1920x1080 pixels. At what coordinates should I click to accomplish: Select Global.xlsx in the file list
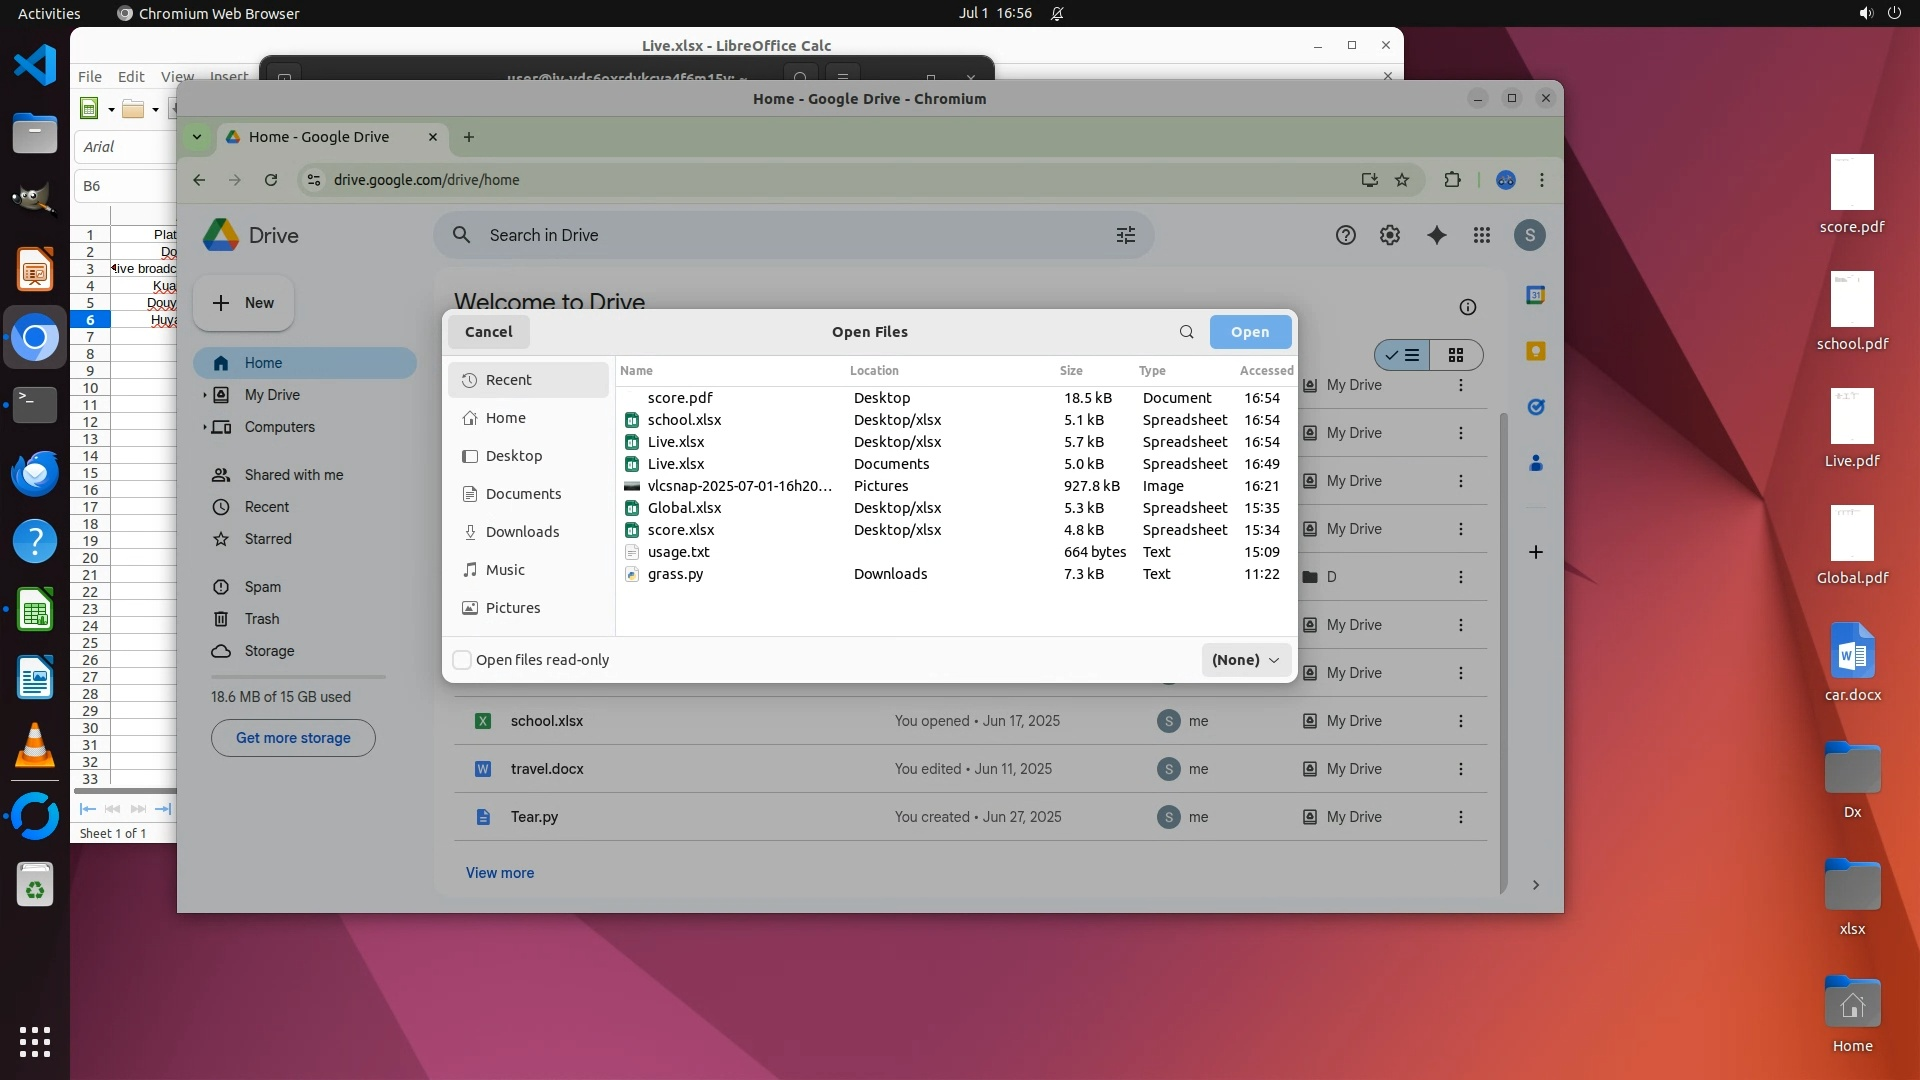pyautogui.click(x=684, y=508)
